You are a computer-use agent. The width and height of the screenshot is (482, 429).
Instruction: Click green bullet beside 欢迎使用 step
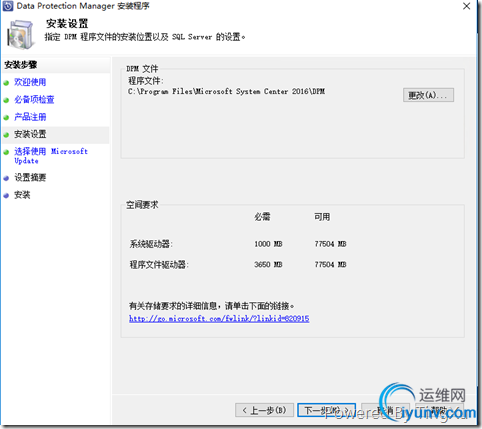(x=6, y=83)
